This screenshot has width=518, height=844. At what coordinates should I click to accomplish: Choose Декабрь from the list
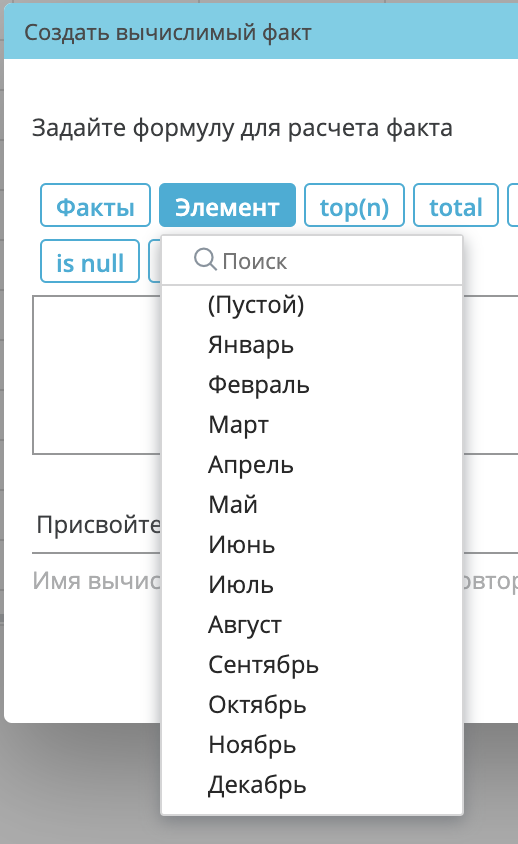(x=312, y=785)
